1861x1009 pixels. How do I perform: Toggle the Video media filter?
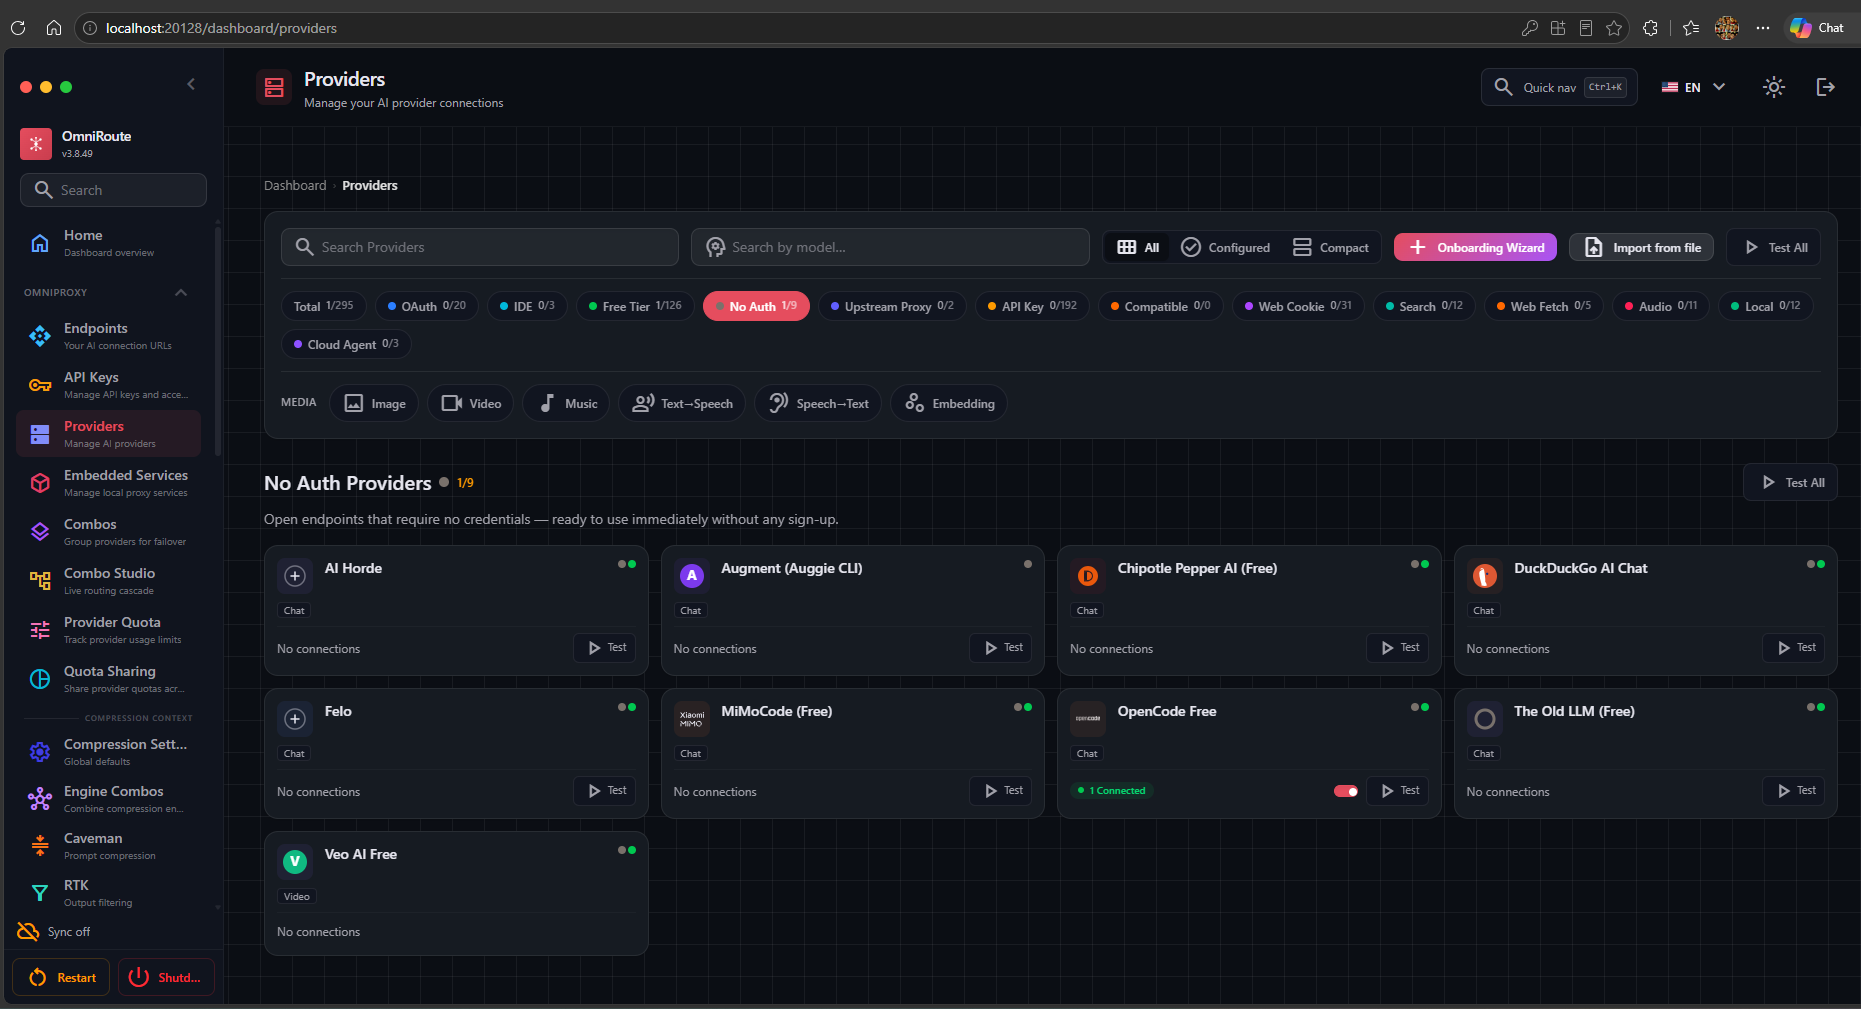coord(471,404)
